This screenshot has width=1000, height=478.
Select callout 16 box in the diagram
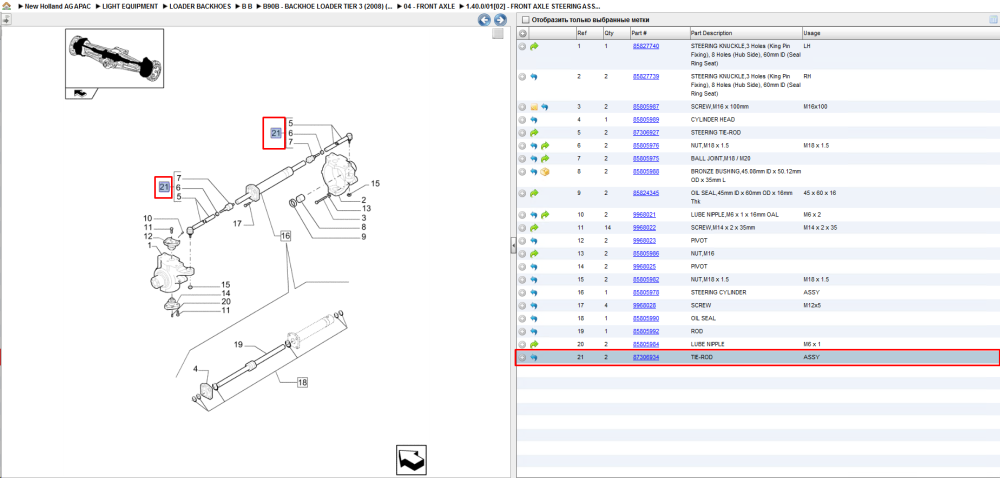(285, 236)
